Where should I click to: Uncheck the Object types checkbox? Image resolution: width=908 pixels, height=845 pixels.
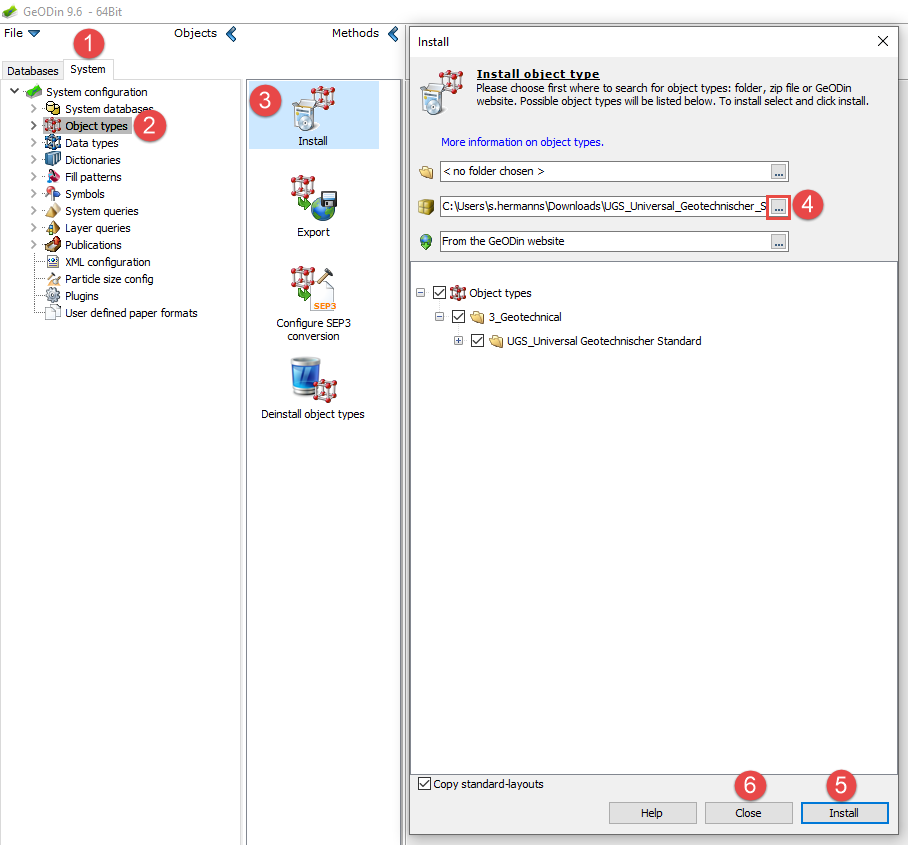(x=439, y=292)
